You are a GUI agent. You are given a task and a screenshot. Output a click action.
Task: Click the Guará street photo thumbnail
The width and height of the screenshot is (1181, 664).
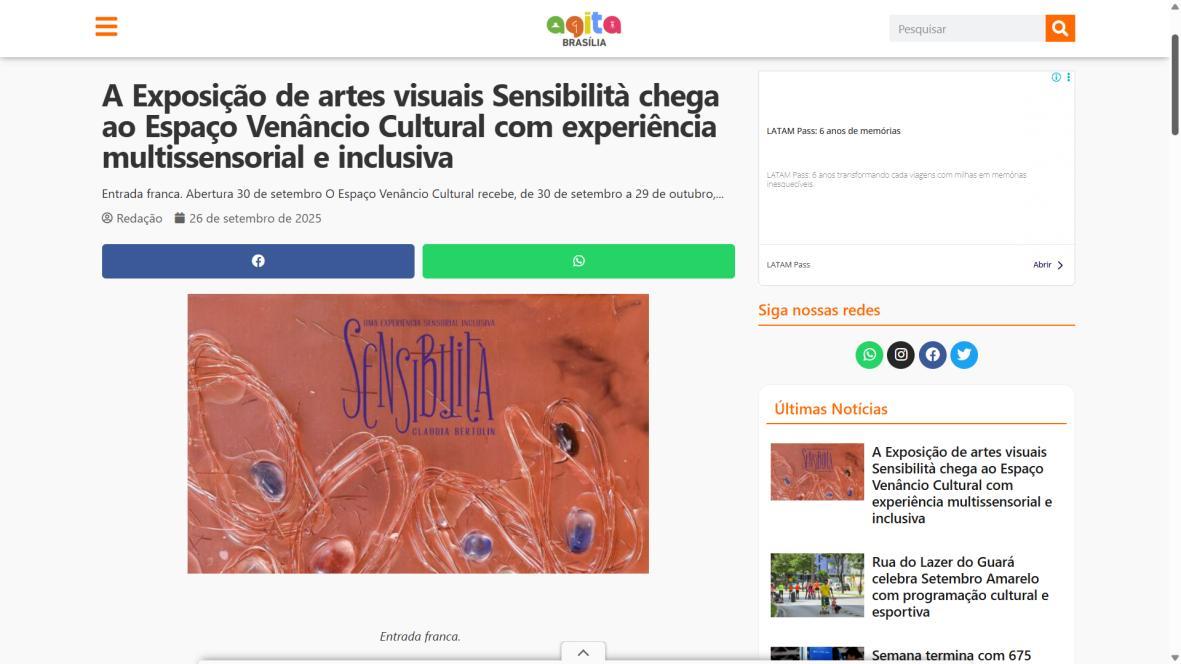[817, 585]
